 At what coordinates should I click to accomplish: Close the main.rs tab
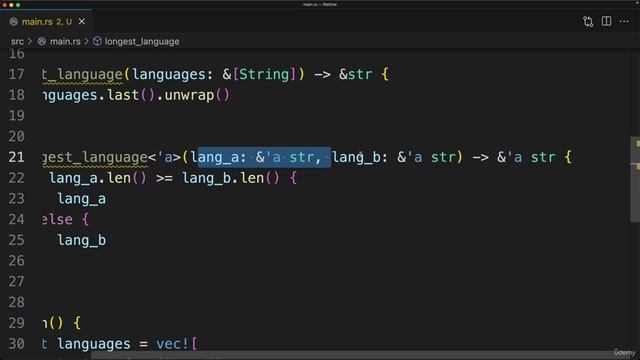pyautogui.click(x=82, y=21)
